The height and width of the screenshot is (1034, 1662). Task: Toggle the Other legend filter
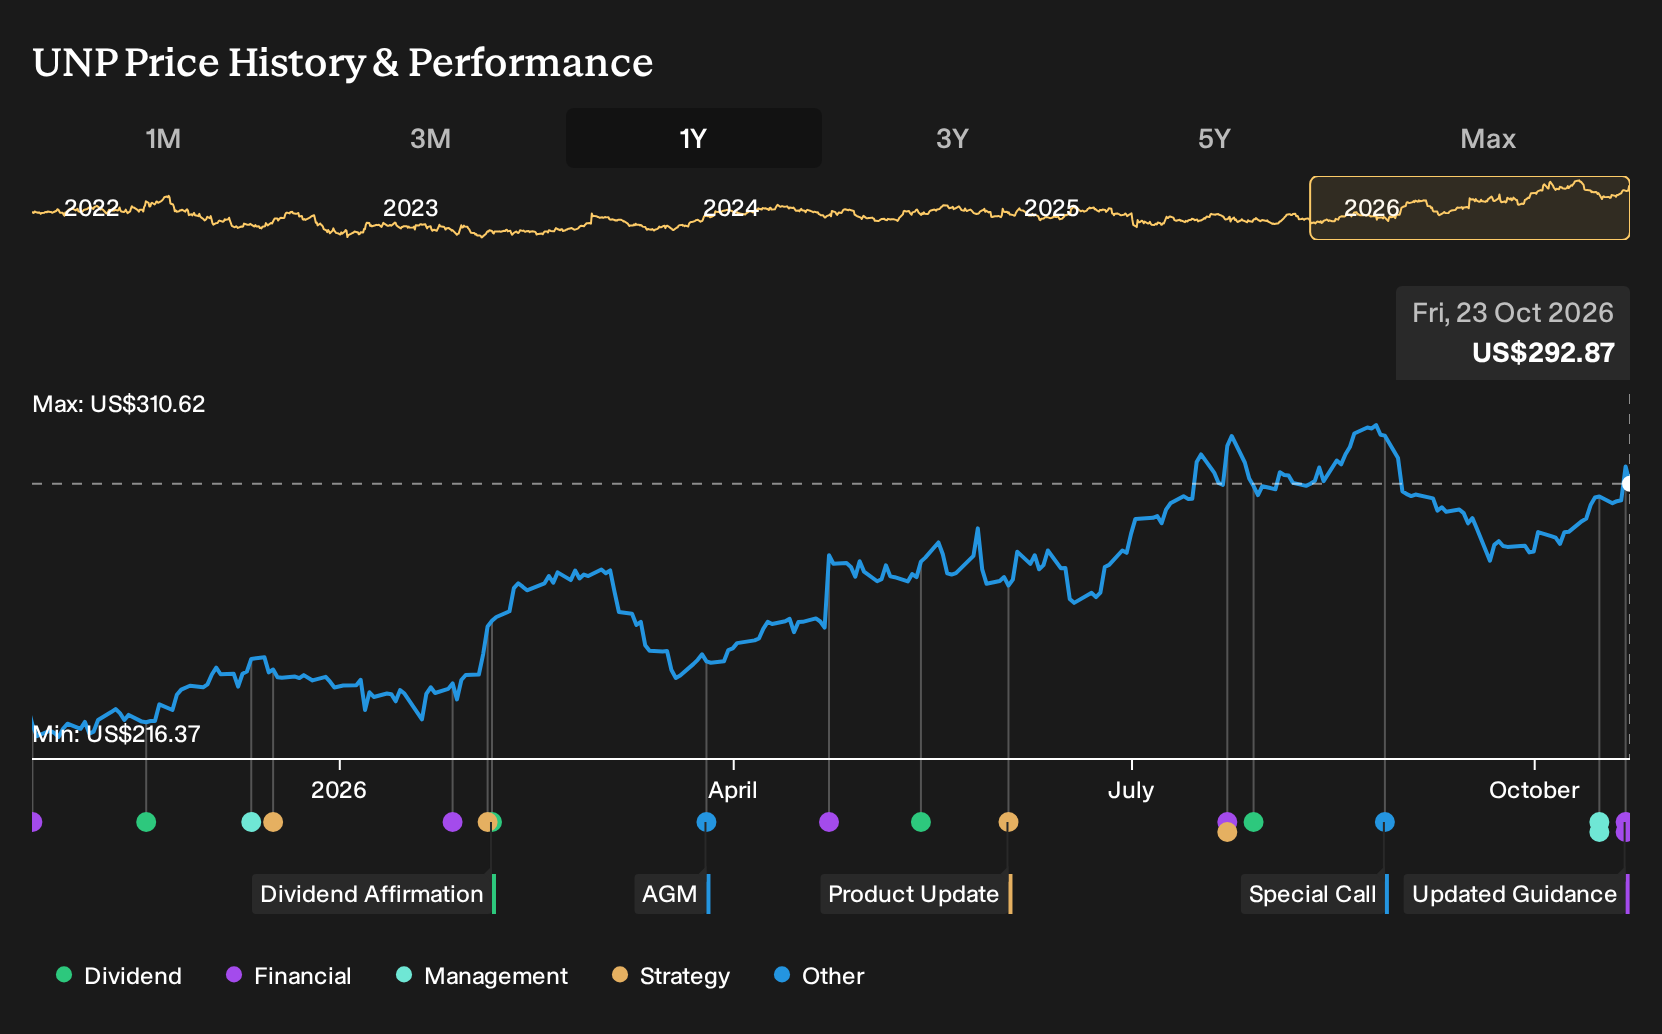tap(819, 976)
